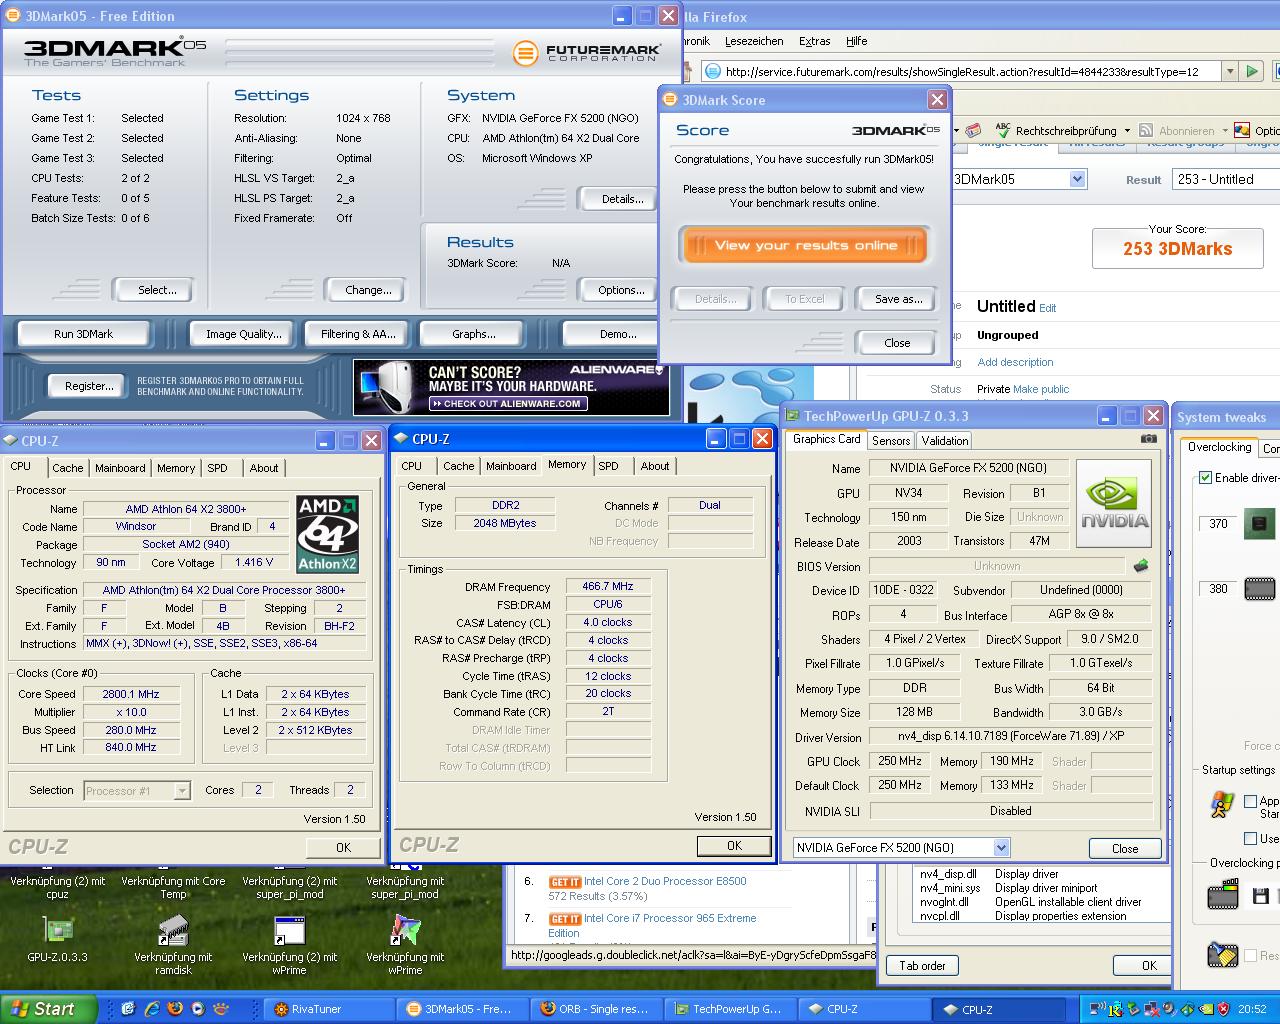
Task: Click 'Intel Core 2 Duo Processor E8500' link
Action: point(665,881)
